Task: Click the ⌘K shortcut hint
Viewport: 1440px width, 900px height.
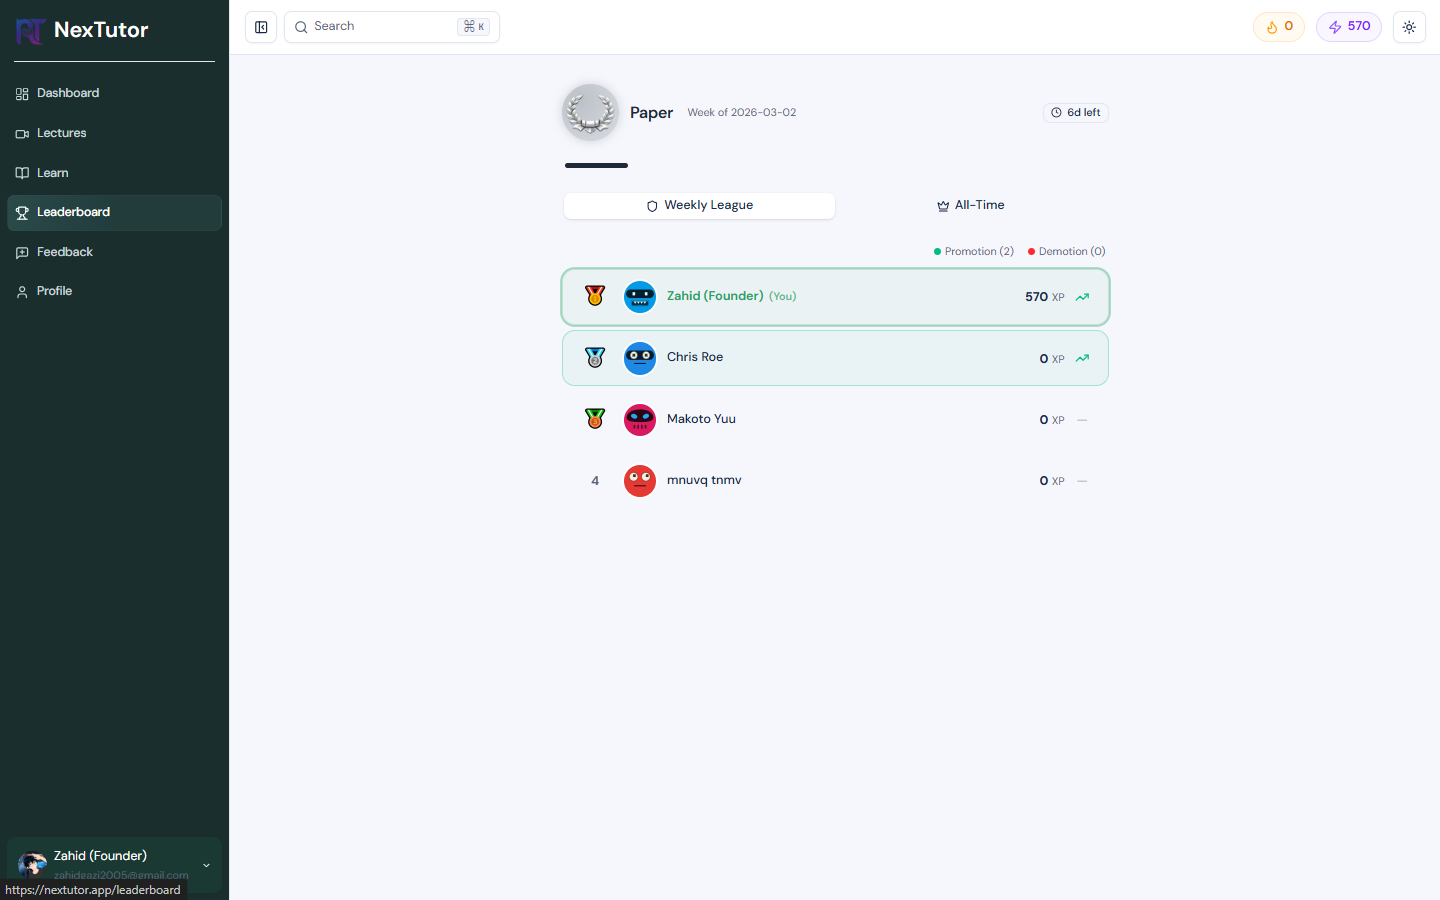Action: (x=474, y=27)
